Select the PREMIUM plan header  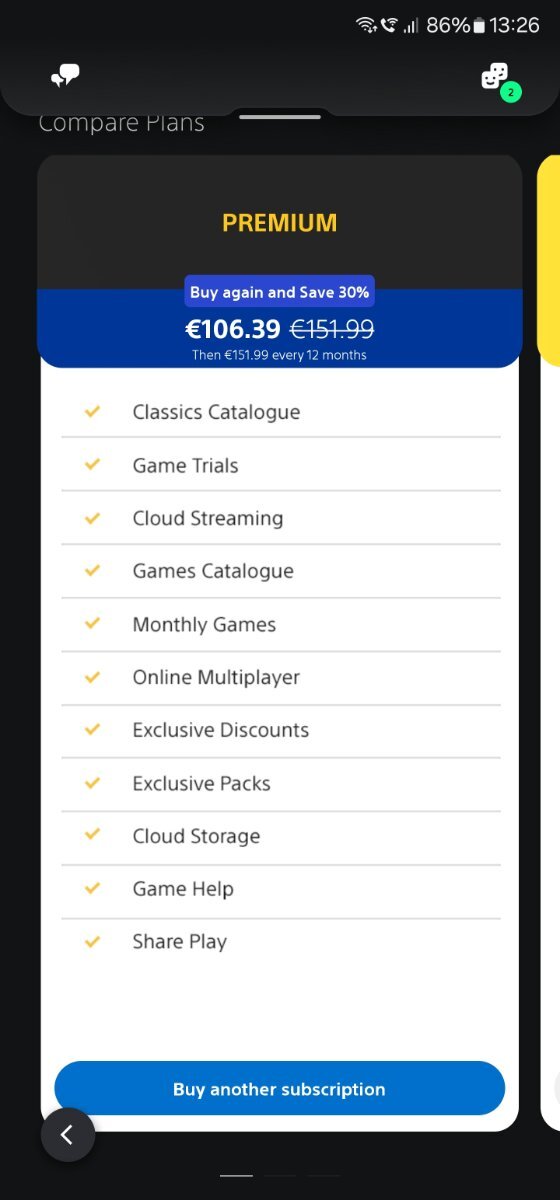280,222
